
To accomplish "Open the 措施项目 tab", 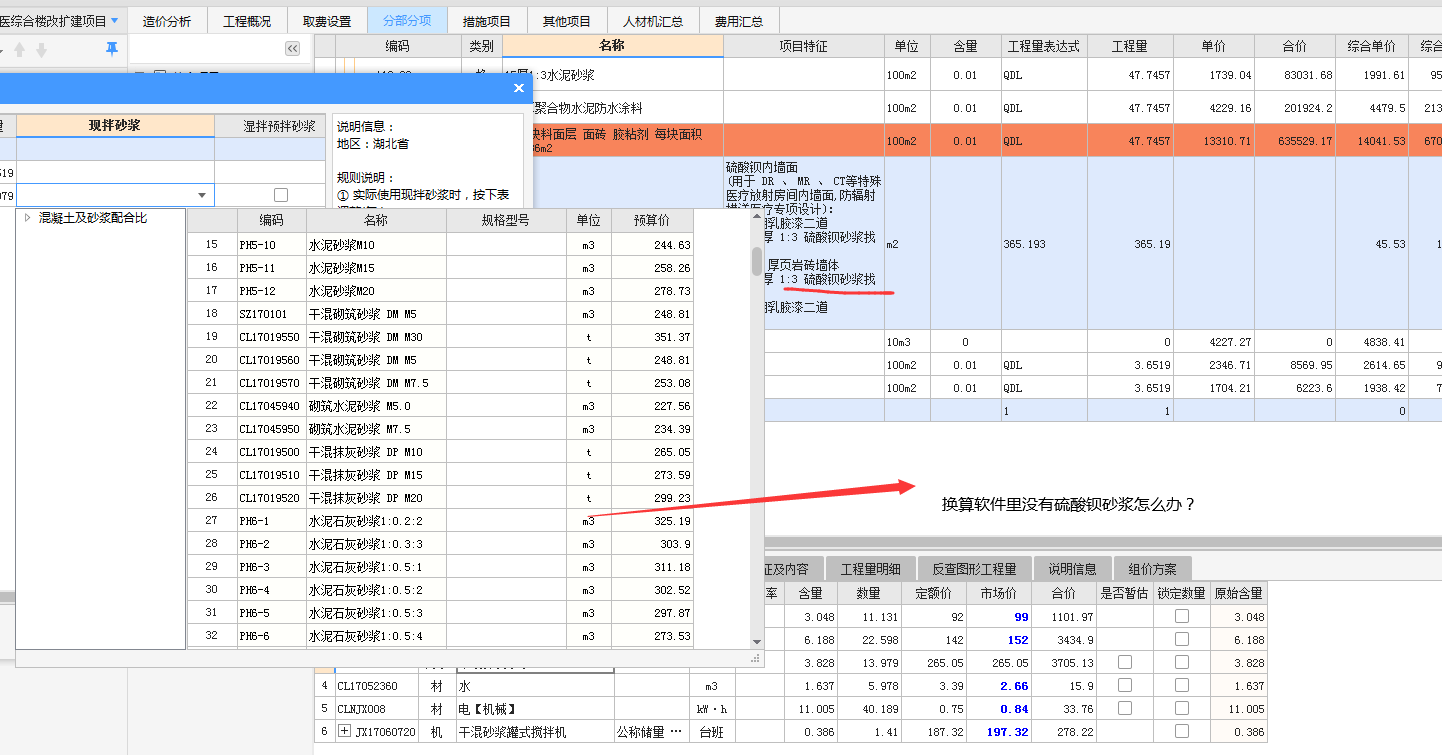I will pyautogui.click(x=487, y=21).
